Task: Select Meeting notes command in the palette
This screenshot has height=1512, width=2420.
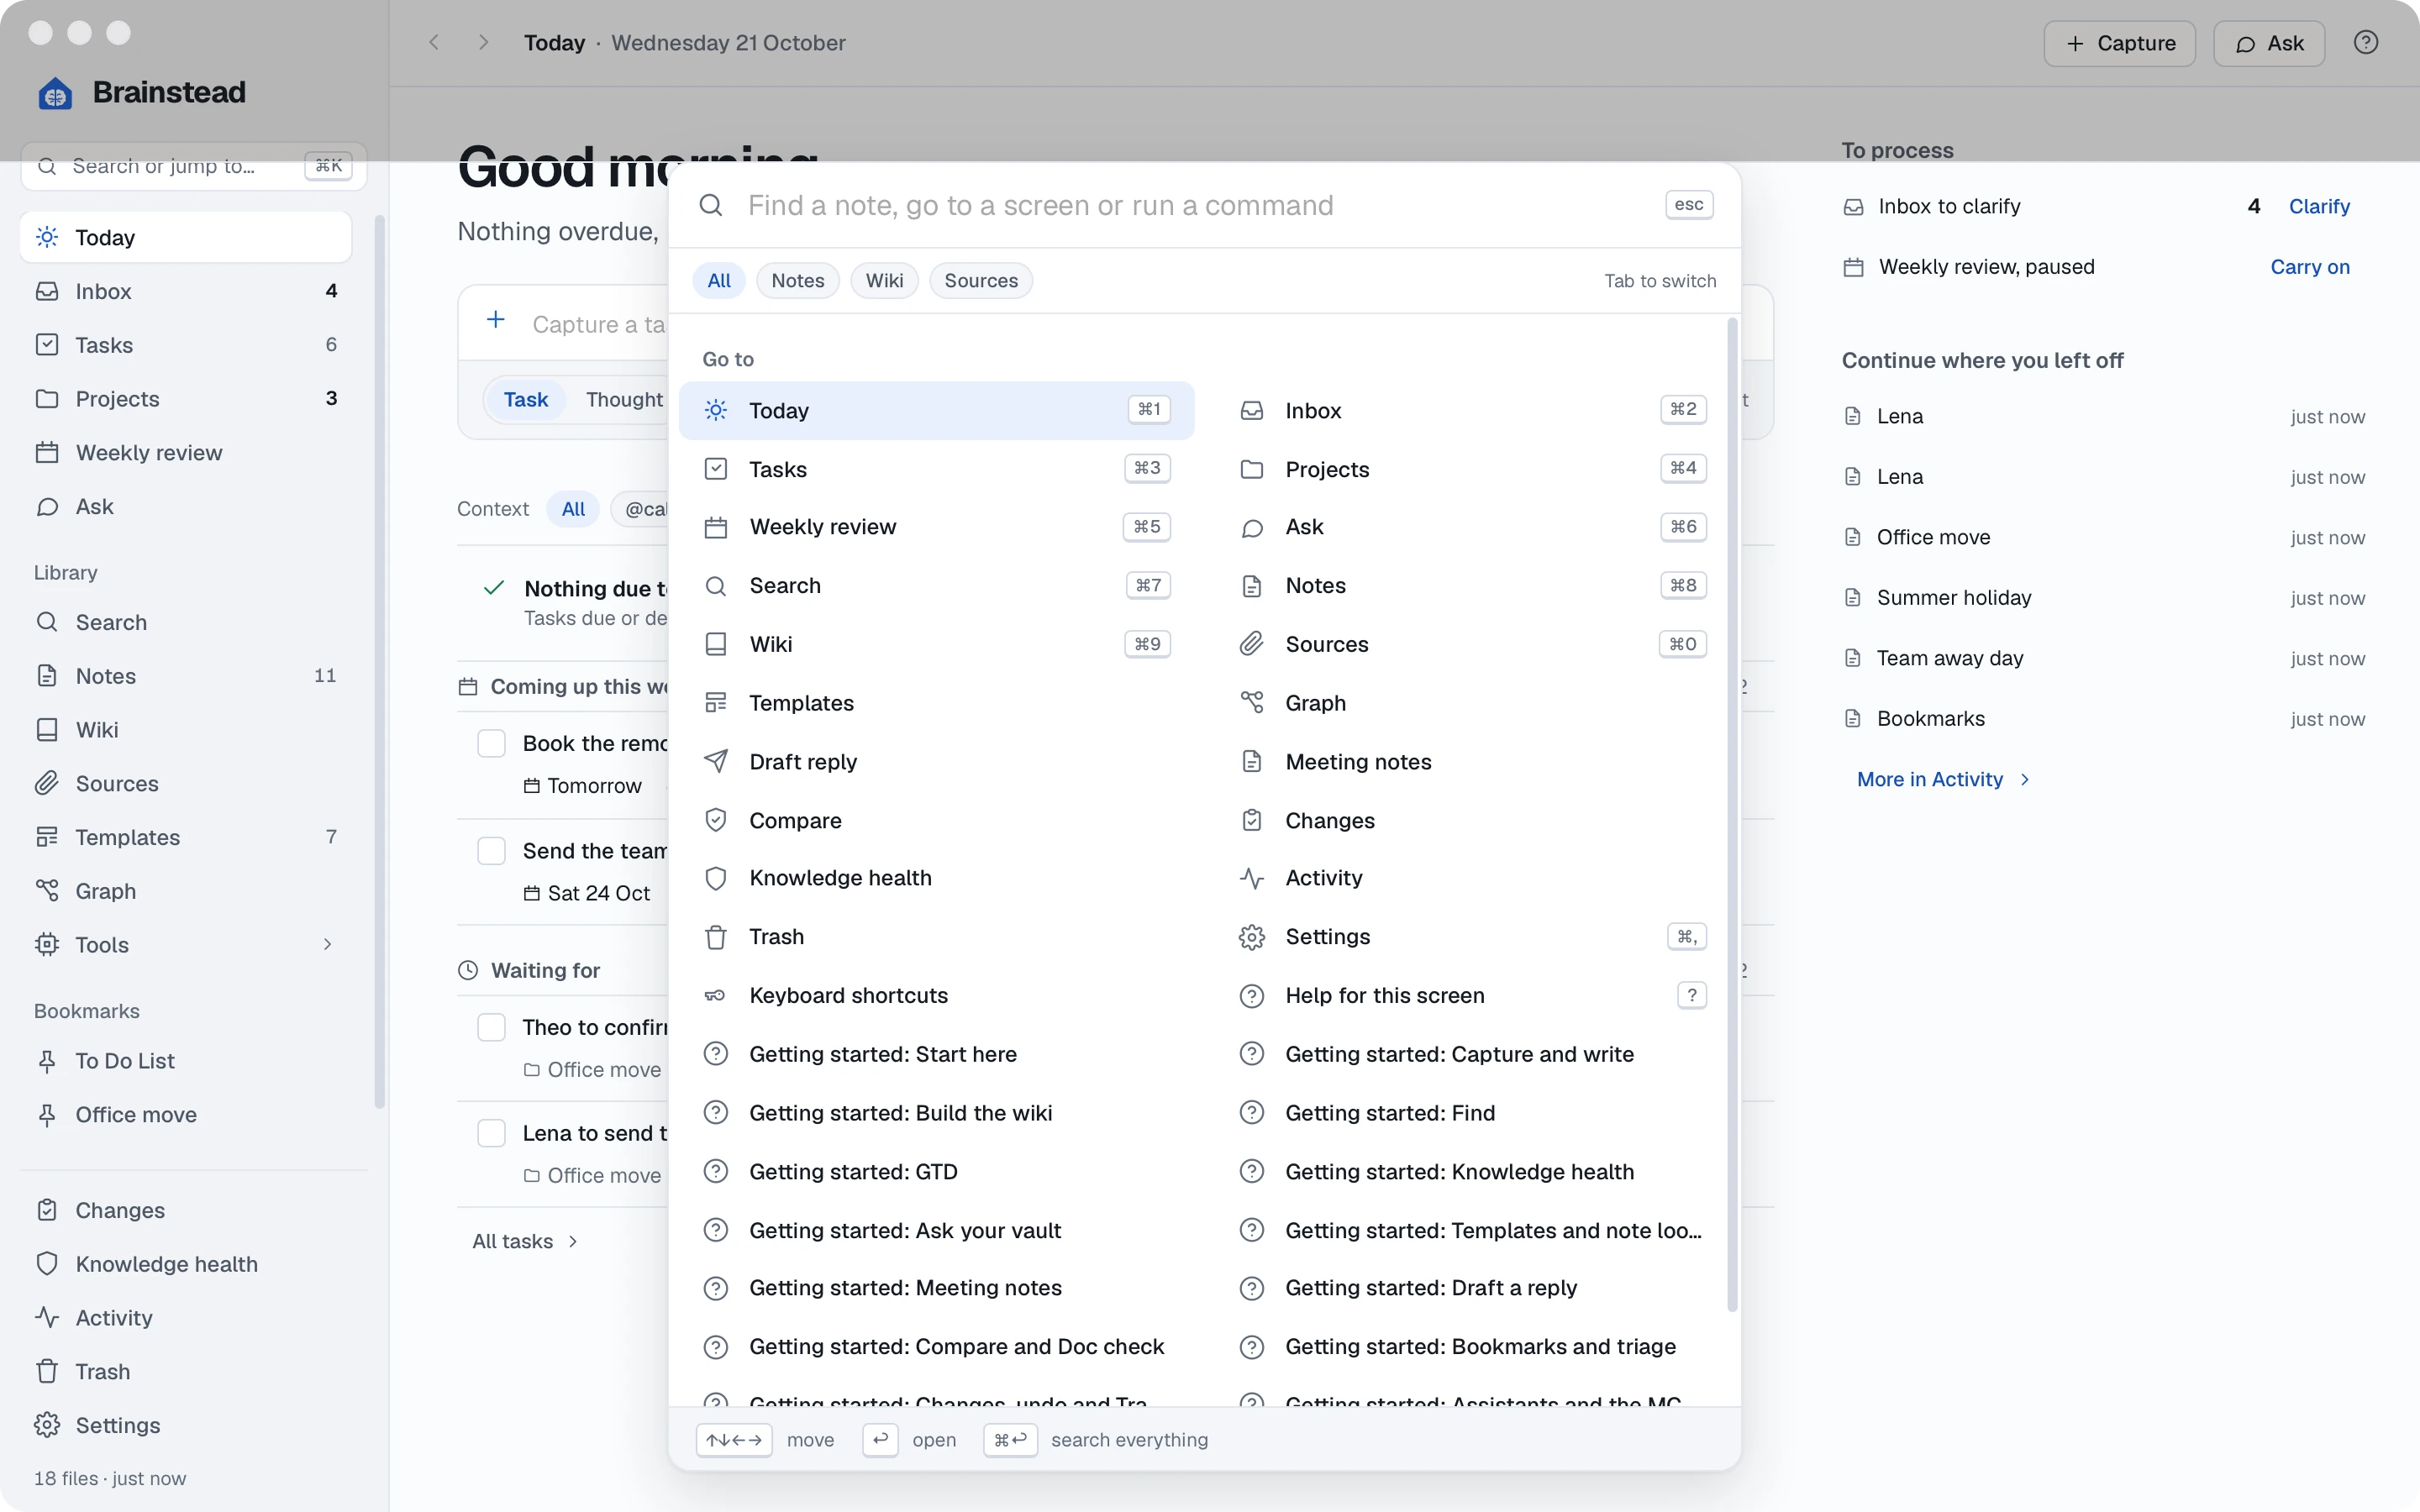Action: (x=1472, y=762)
